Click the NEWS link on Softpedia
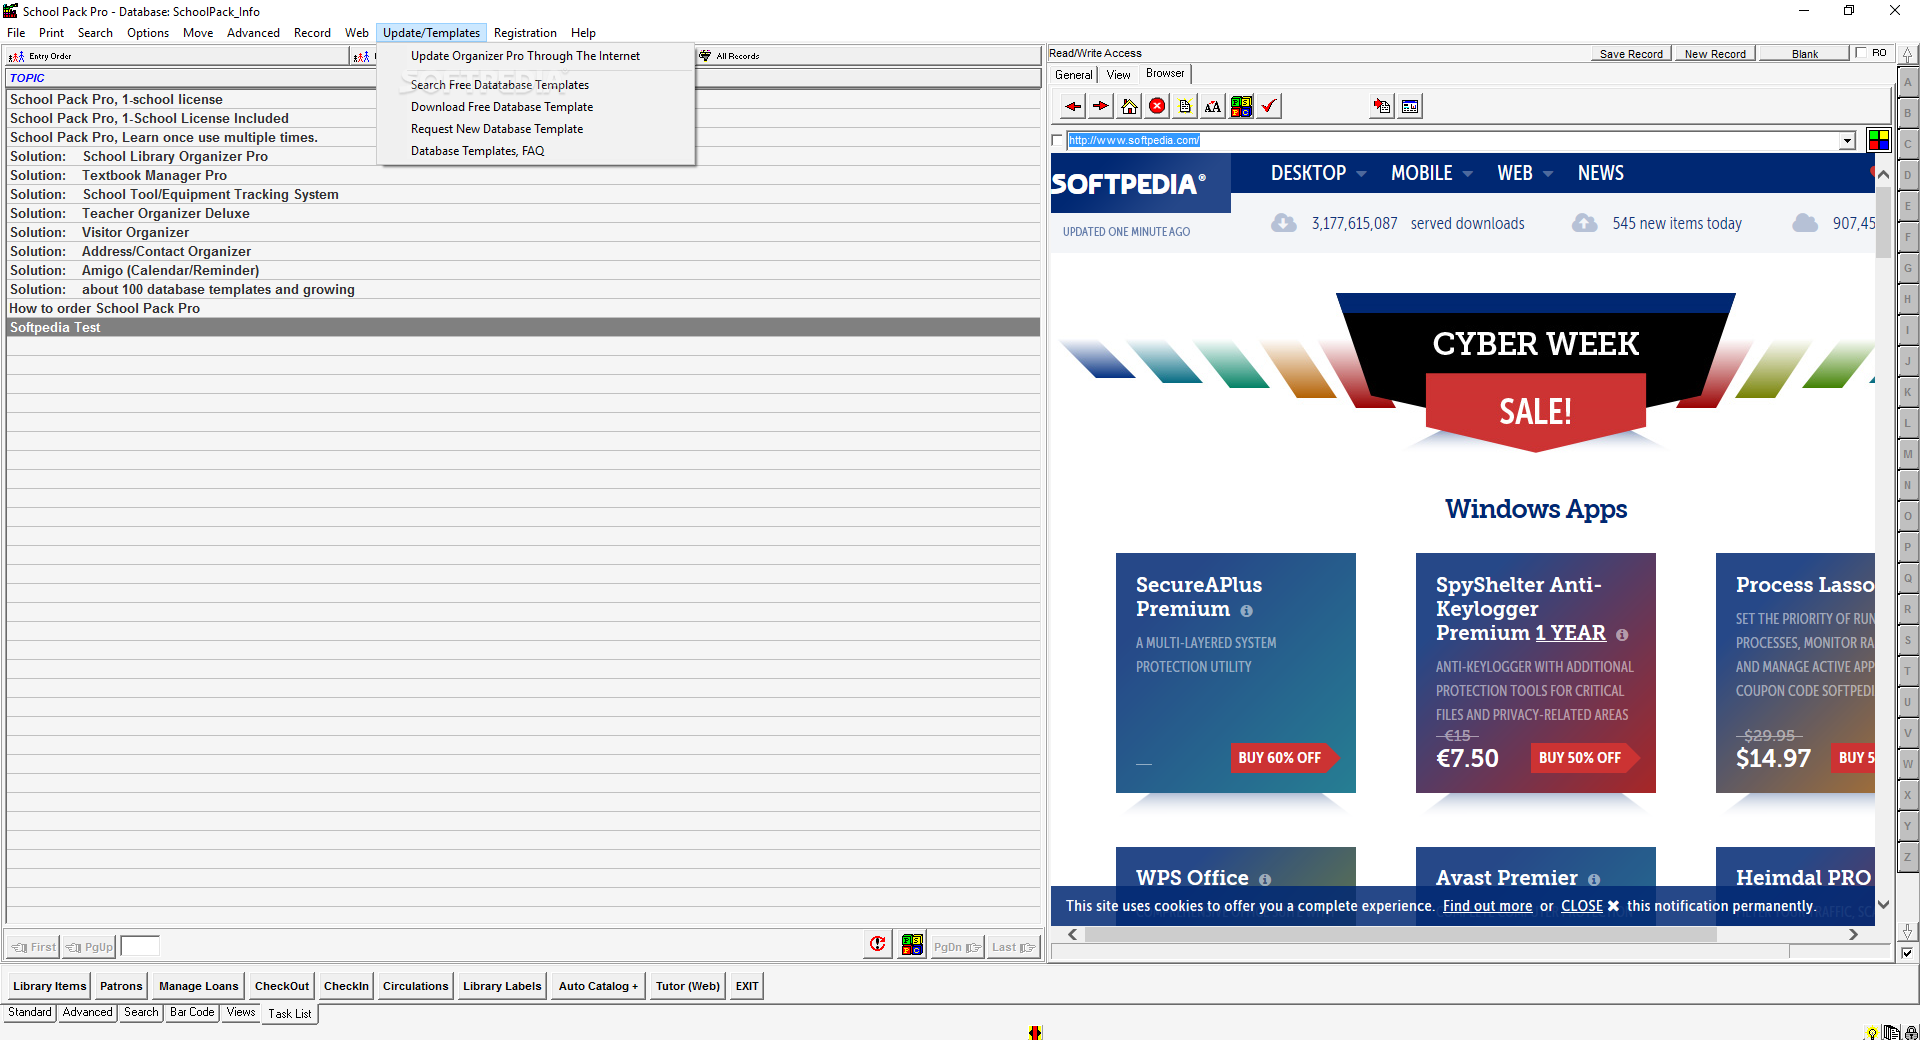Screen dimensions: 1920x1040 tap(1601, 173)
